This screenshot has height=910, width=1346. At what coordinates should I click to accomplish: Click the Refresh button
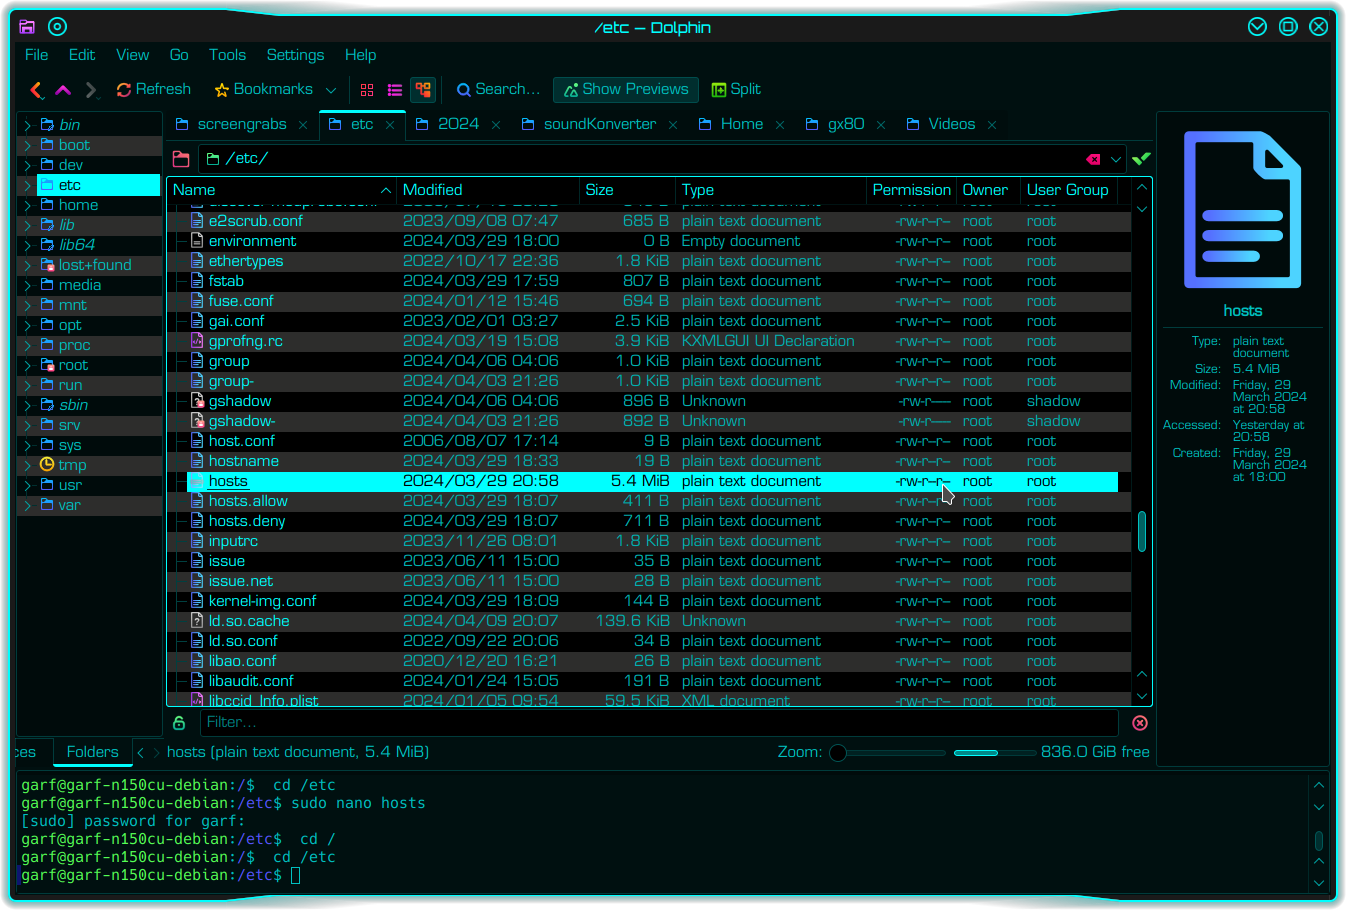pyautogui.click(x=153, y=90)
